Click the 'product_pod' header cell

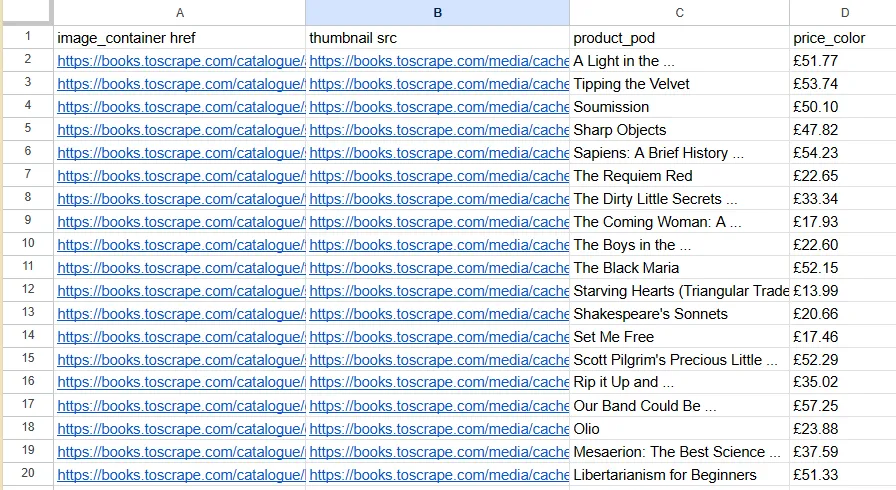pyautogui.click(x=679, y=38)
